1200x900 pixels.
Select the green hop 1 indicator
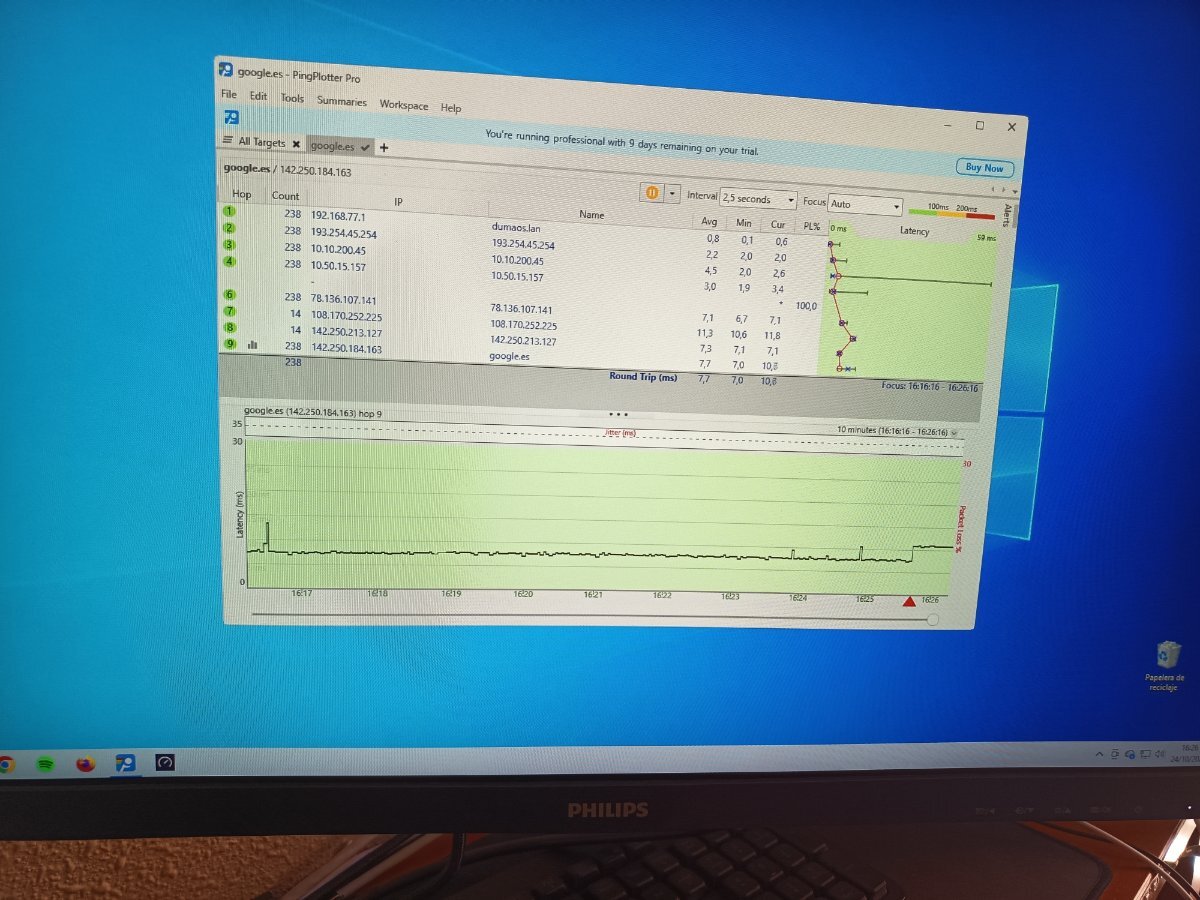(x=229, y=212)
